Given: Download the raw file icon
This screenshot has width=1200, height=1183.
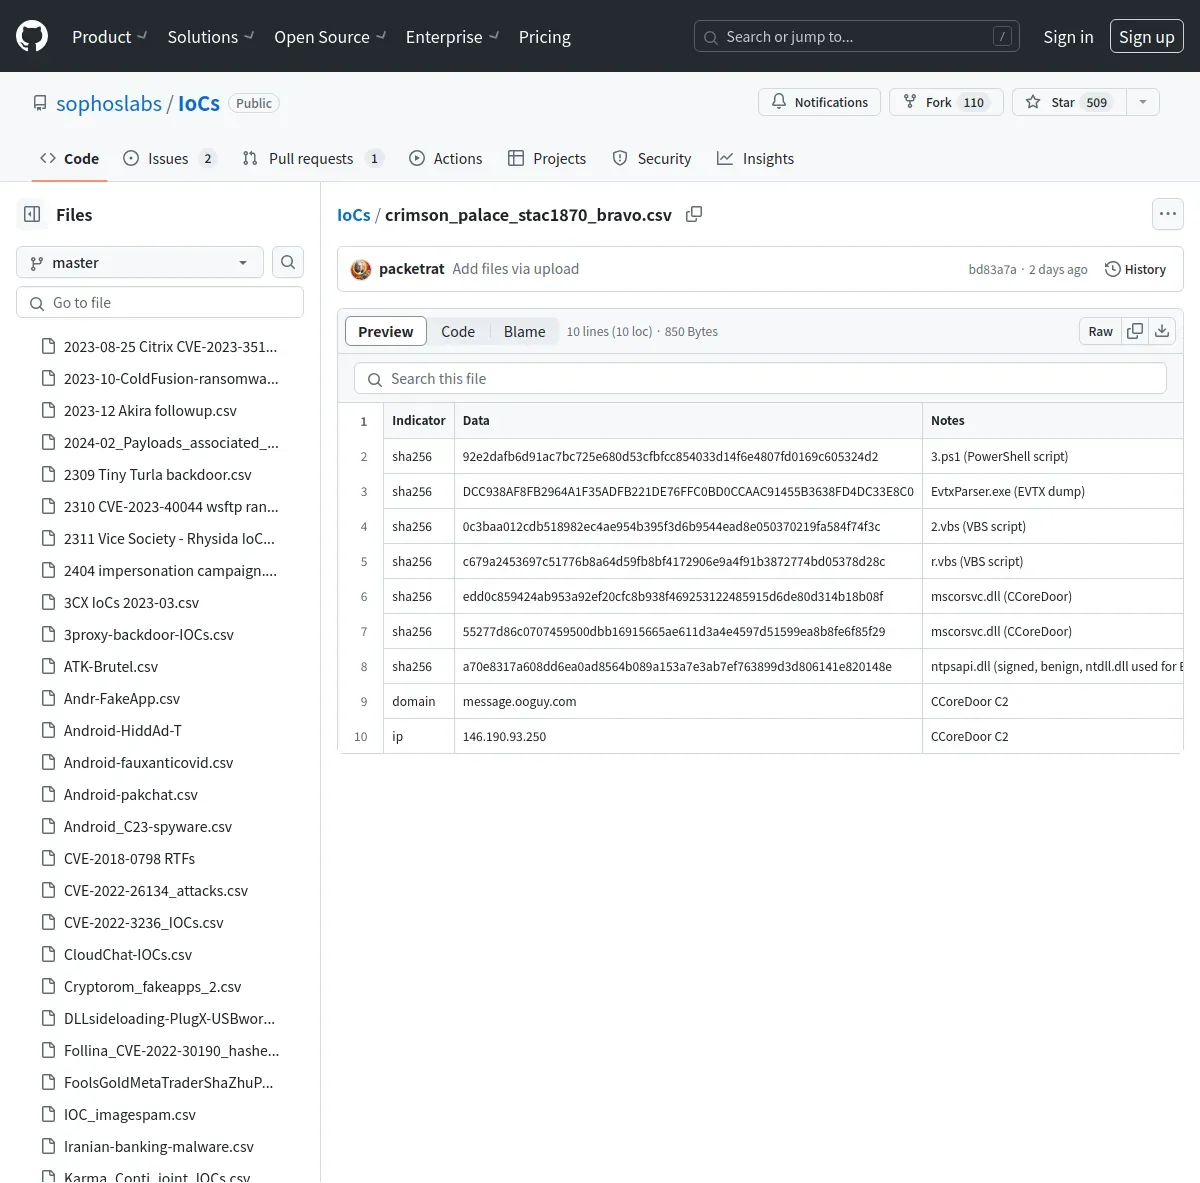Looking at the screenshot, I should (x=1162, y=331).
